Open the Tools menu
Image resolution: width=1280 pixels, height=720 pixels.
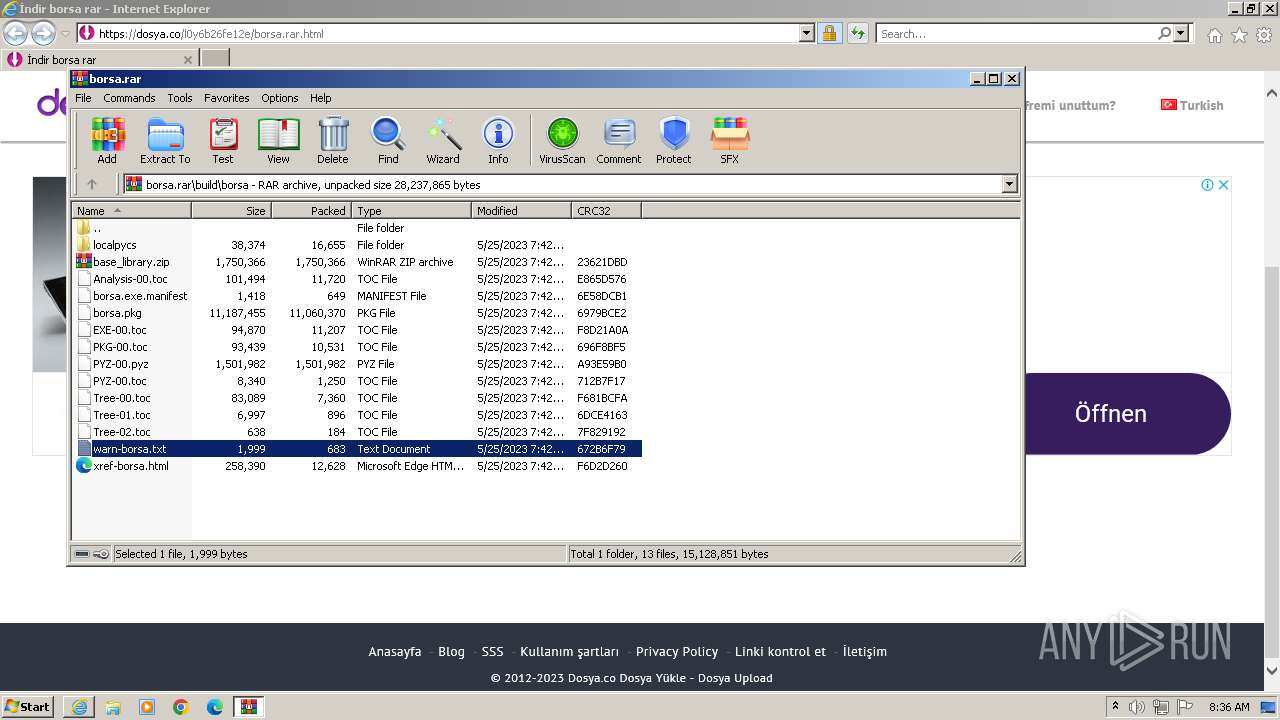click(x=180, y=98)
